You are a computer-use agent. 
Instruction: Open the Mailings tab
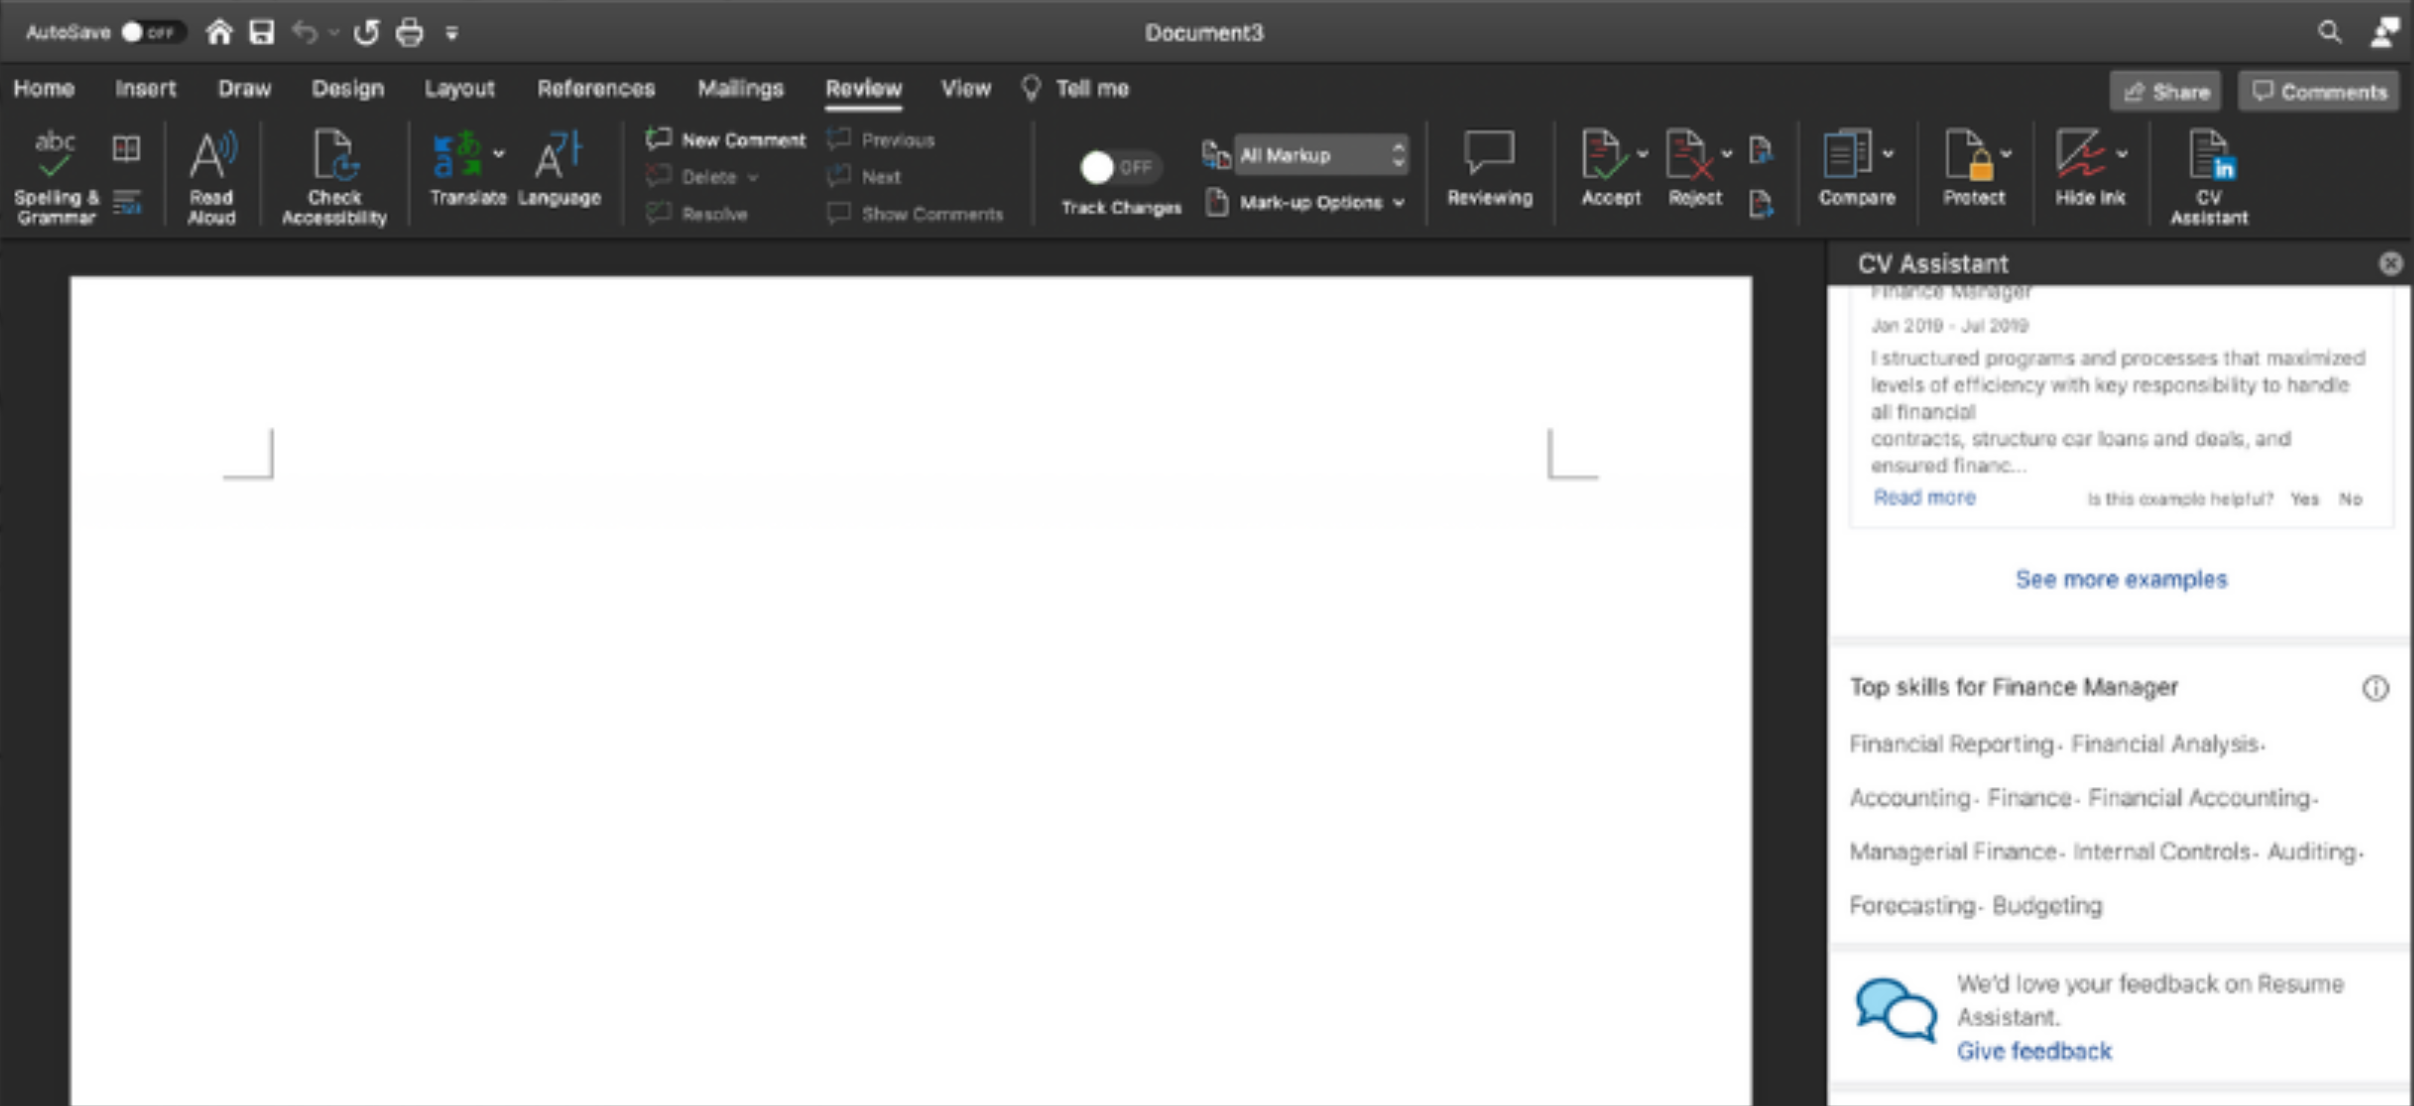pyautogui.click(x=741, y=89)
